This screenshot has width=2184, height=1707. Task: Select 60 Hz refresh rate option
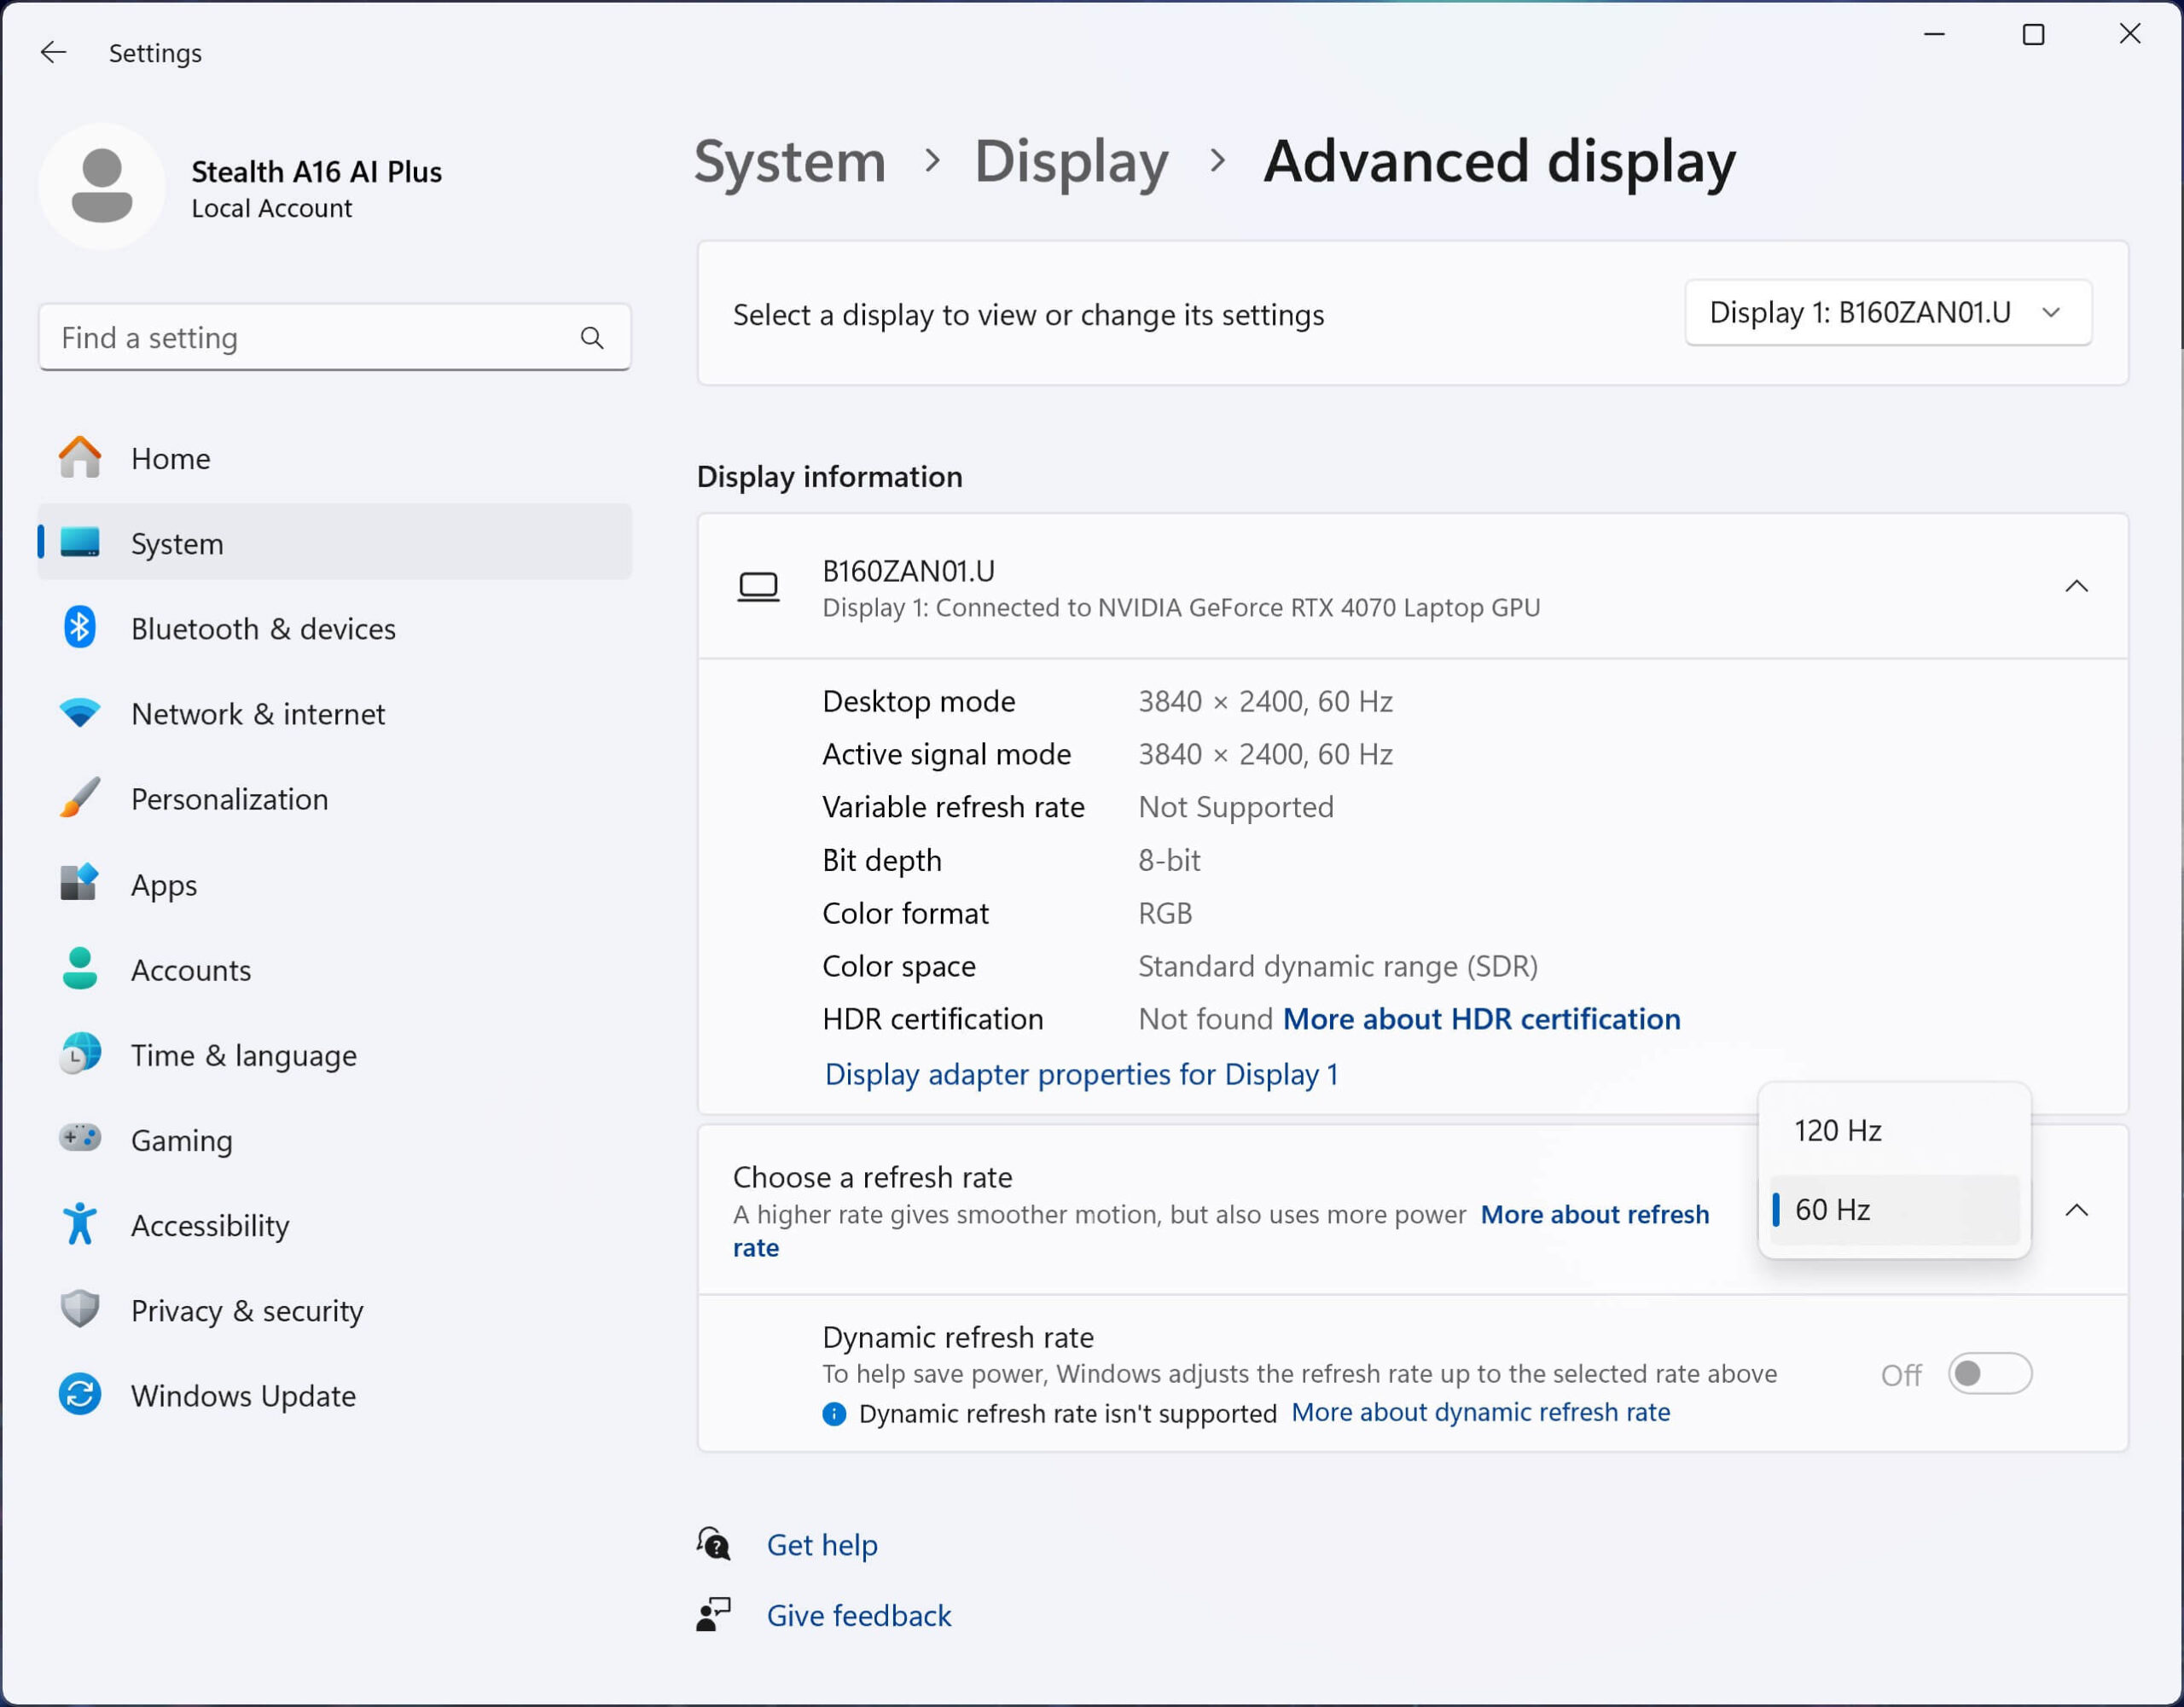coord(1894,1210)
